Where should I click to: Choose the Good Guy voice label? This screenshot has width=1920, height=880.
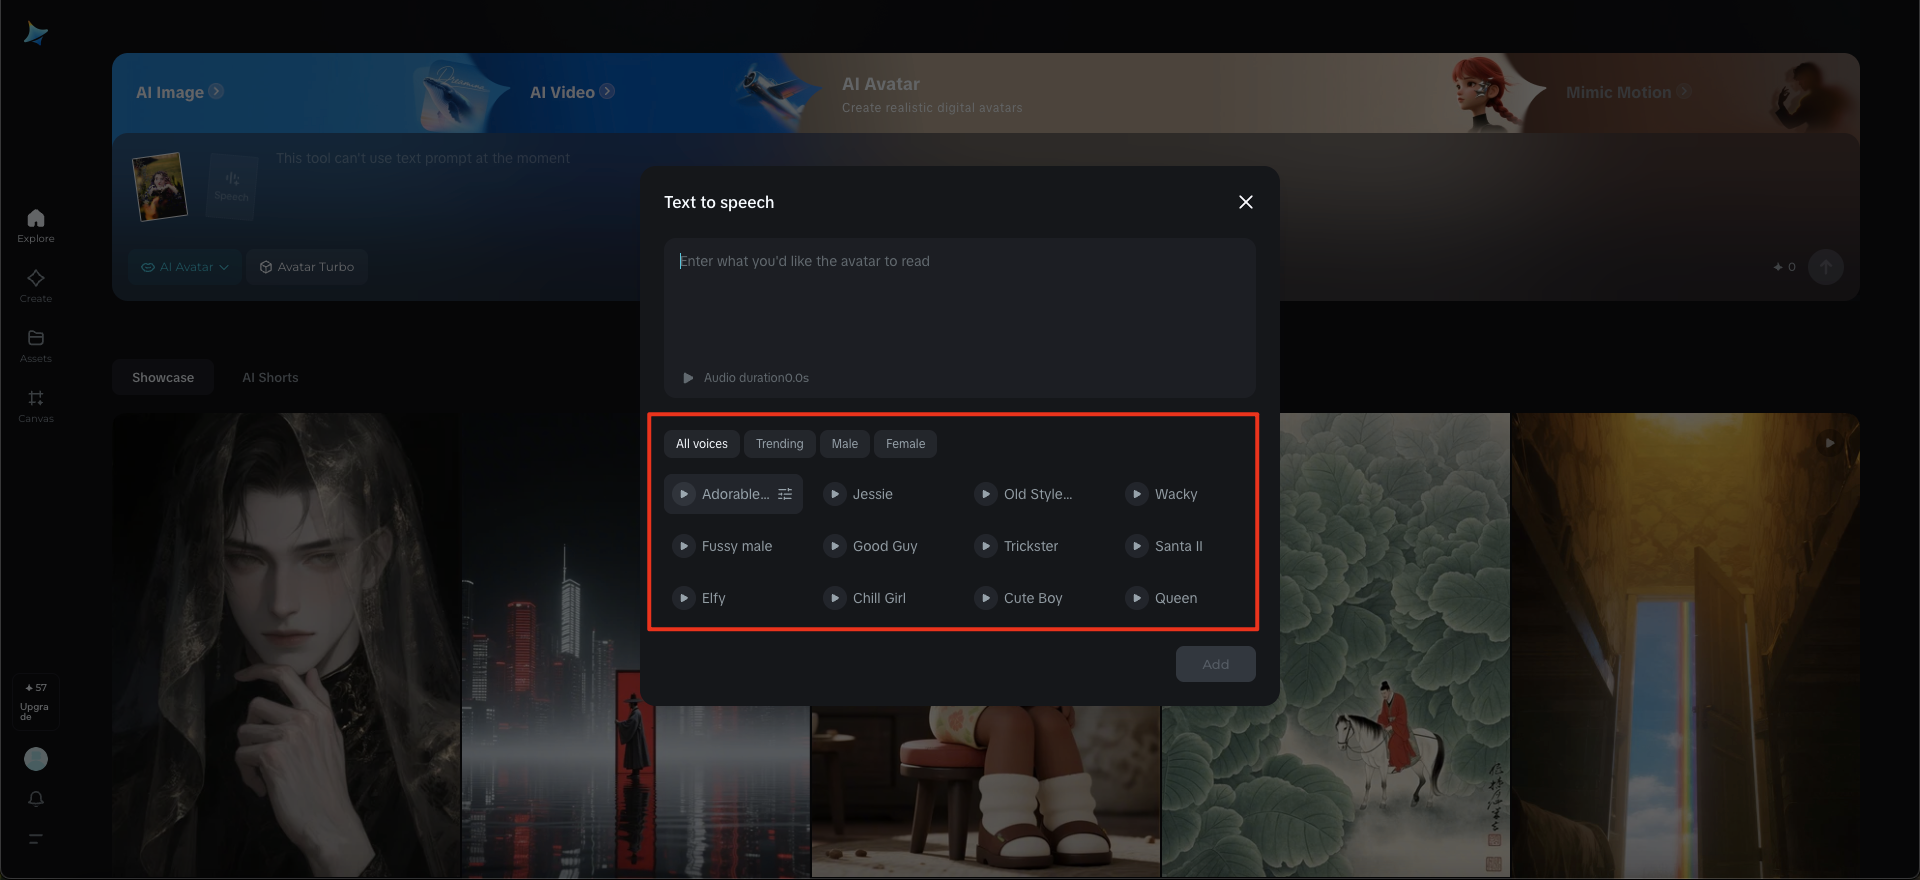[885, 546]
